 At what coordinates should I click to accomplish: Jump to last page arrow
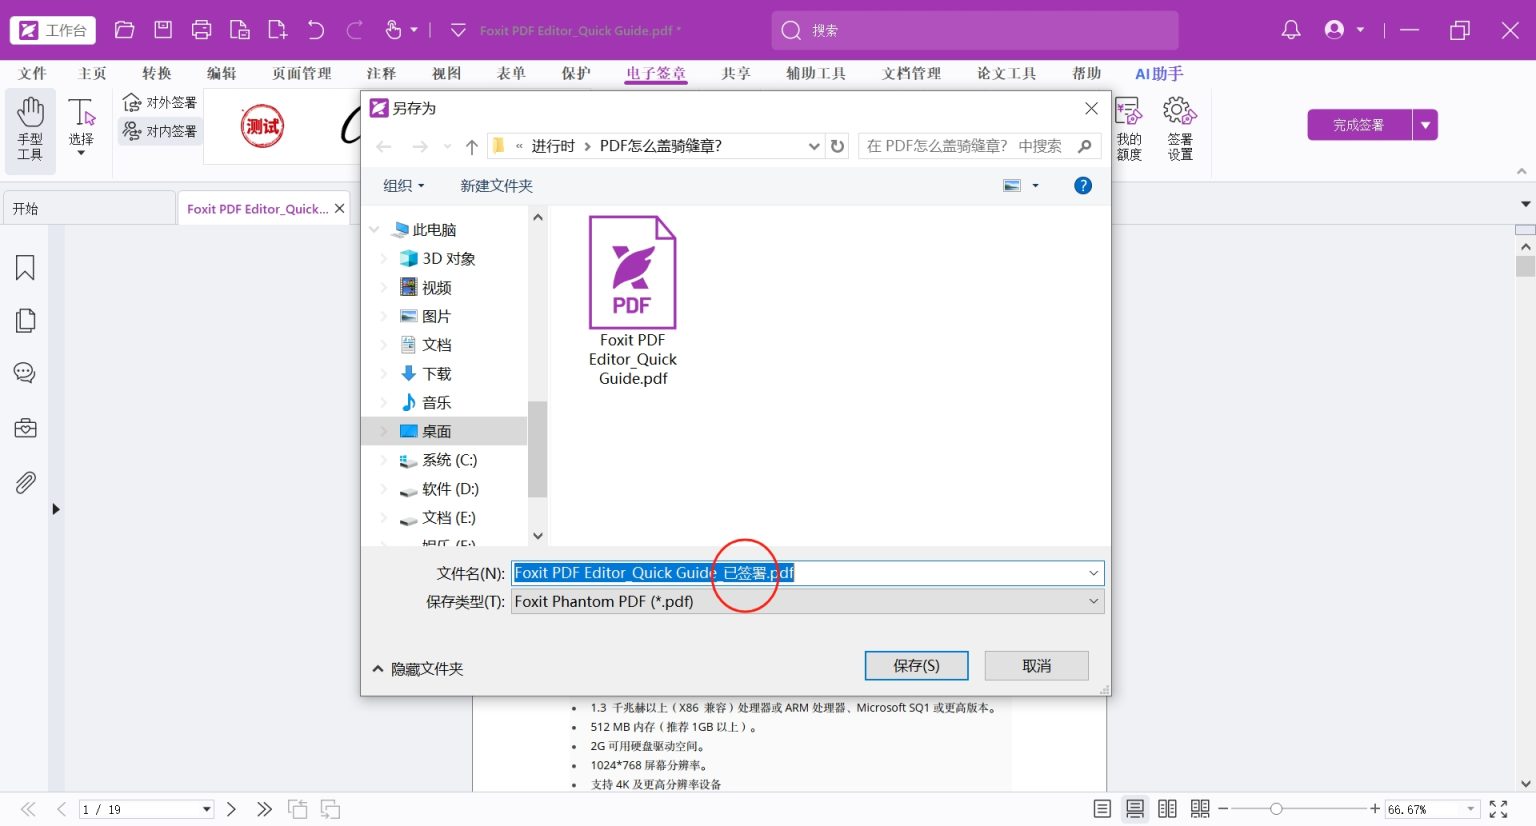pos(264,809)
